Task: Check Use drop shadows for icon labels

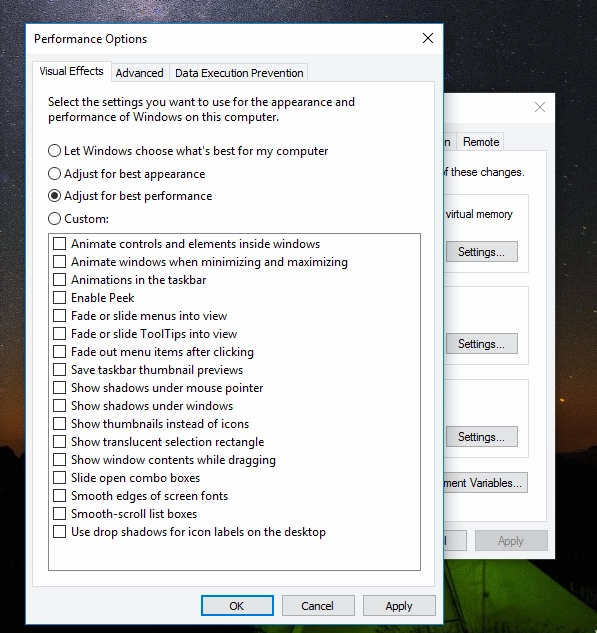Action: pyautogui.click(x=60, y=532)
